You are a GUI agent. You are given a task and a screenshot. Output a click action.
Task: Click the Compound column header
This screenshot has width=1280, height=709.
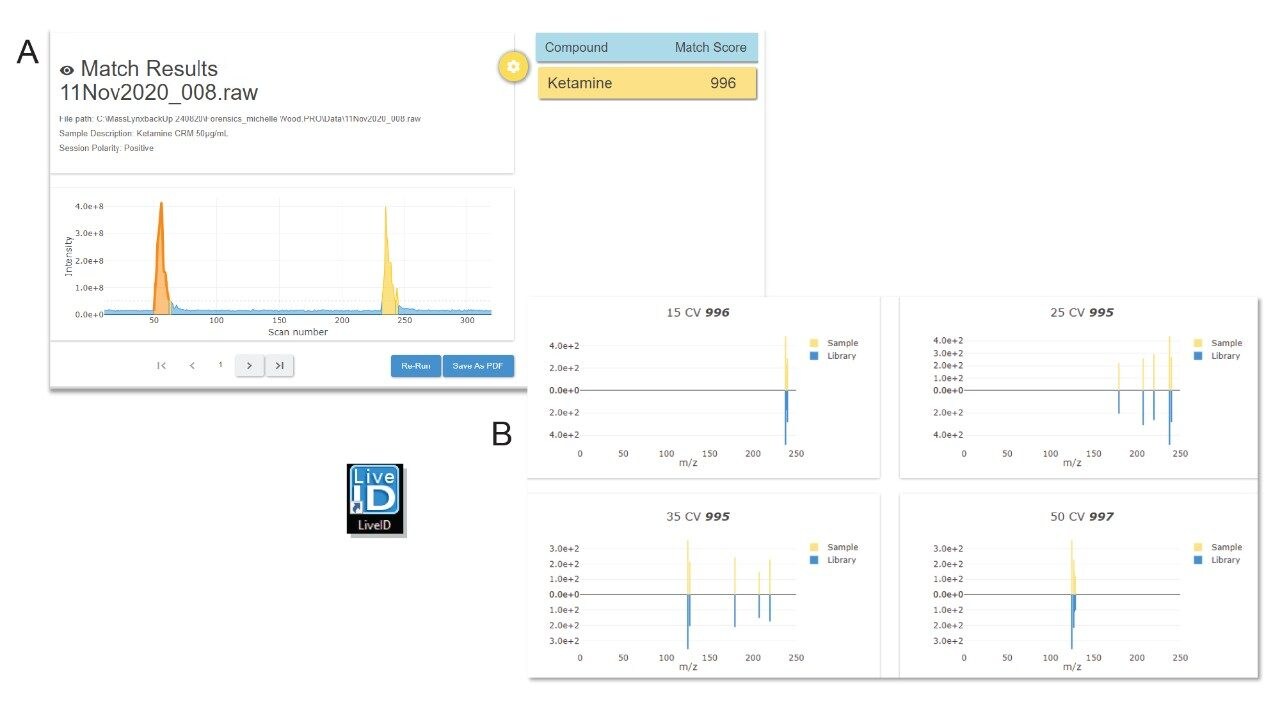click(577, 47)
